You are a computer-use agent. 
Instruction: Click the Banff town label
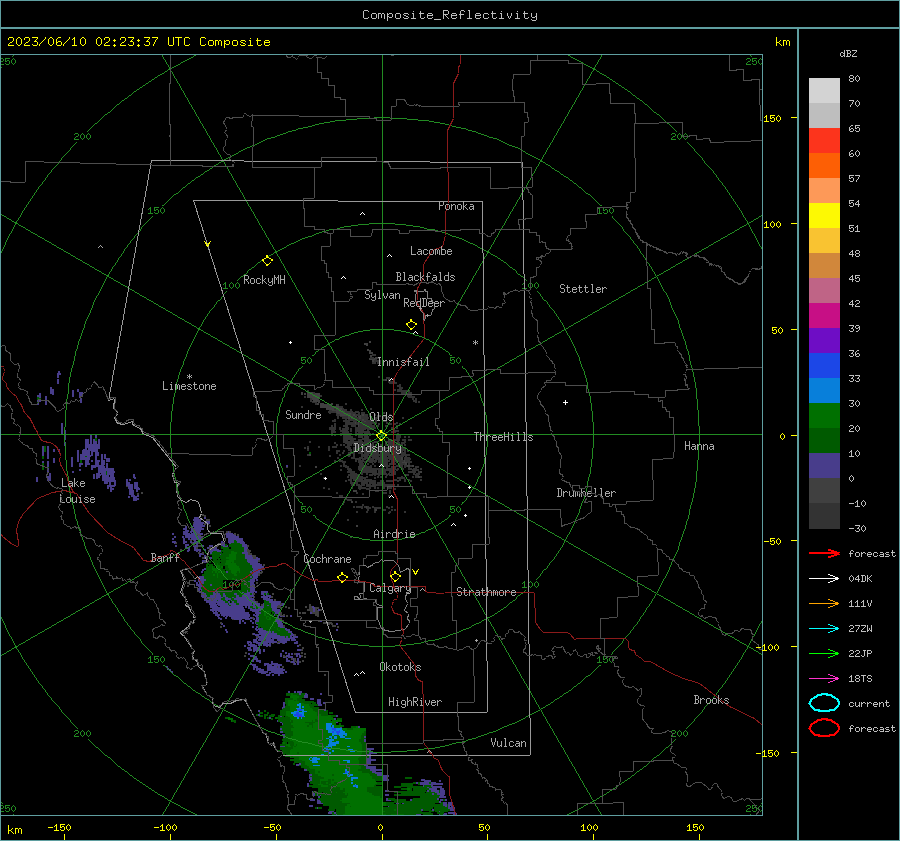point(165,557)
